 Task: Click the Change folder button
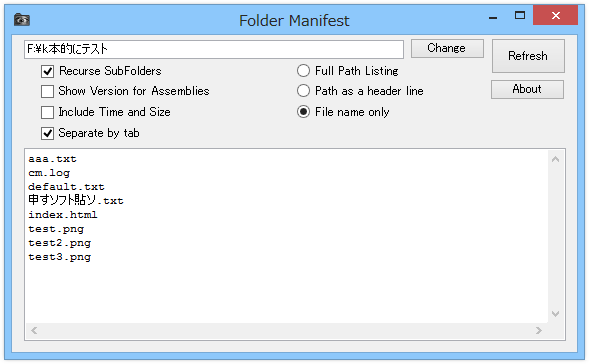(x=447, y=48)
